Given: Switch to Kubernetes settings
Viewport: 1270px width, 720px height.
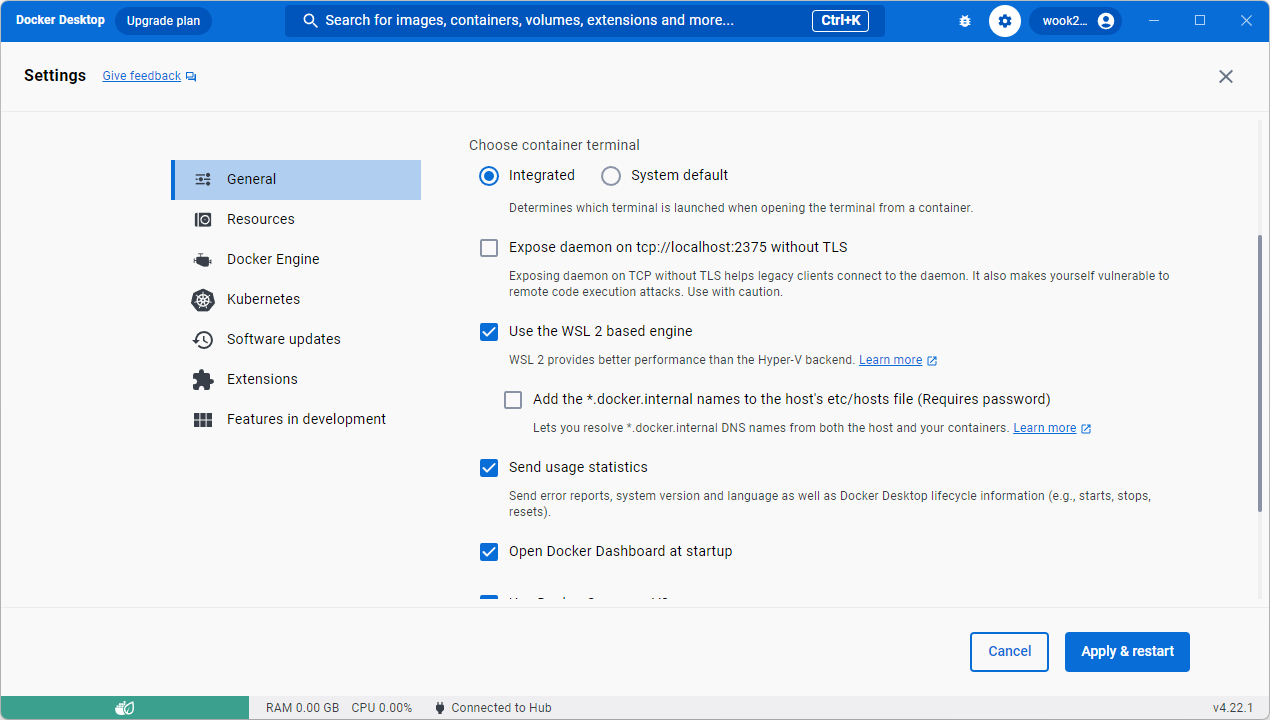Looking at the screenshot, I should 296,300.
